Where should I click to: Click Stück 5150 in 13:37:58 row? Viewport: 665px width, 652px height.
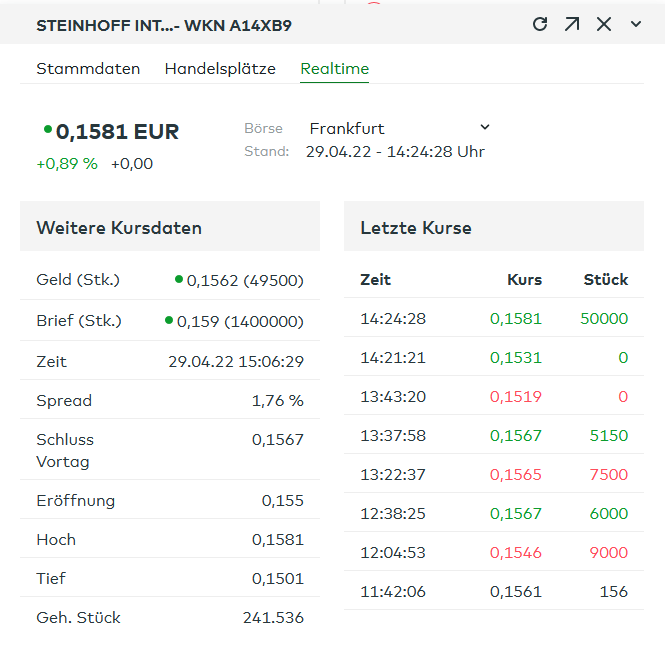(x=609, y=436)
